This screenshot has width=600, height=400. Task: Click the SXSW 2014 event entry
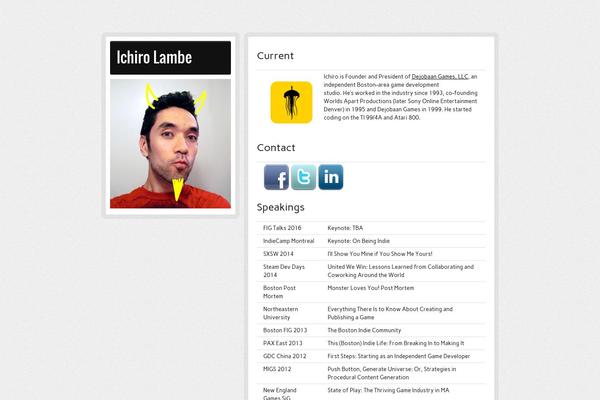(x=278, y=254)
